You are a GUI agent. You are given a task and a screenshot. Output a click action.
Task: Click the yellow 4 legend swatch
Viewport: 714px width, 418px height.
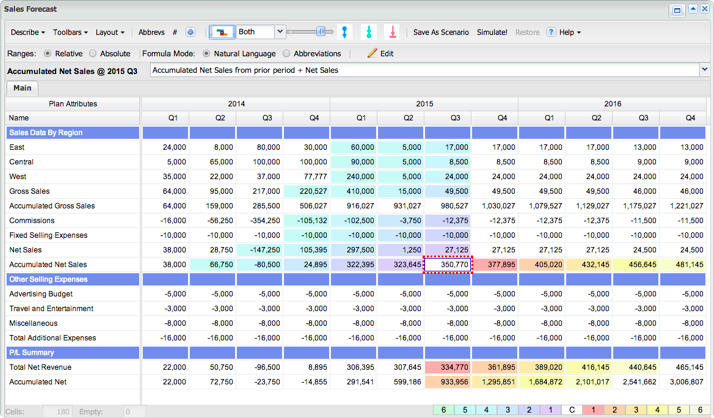click(658, 410)
